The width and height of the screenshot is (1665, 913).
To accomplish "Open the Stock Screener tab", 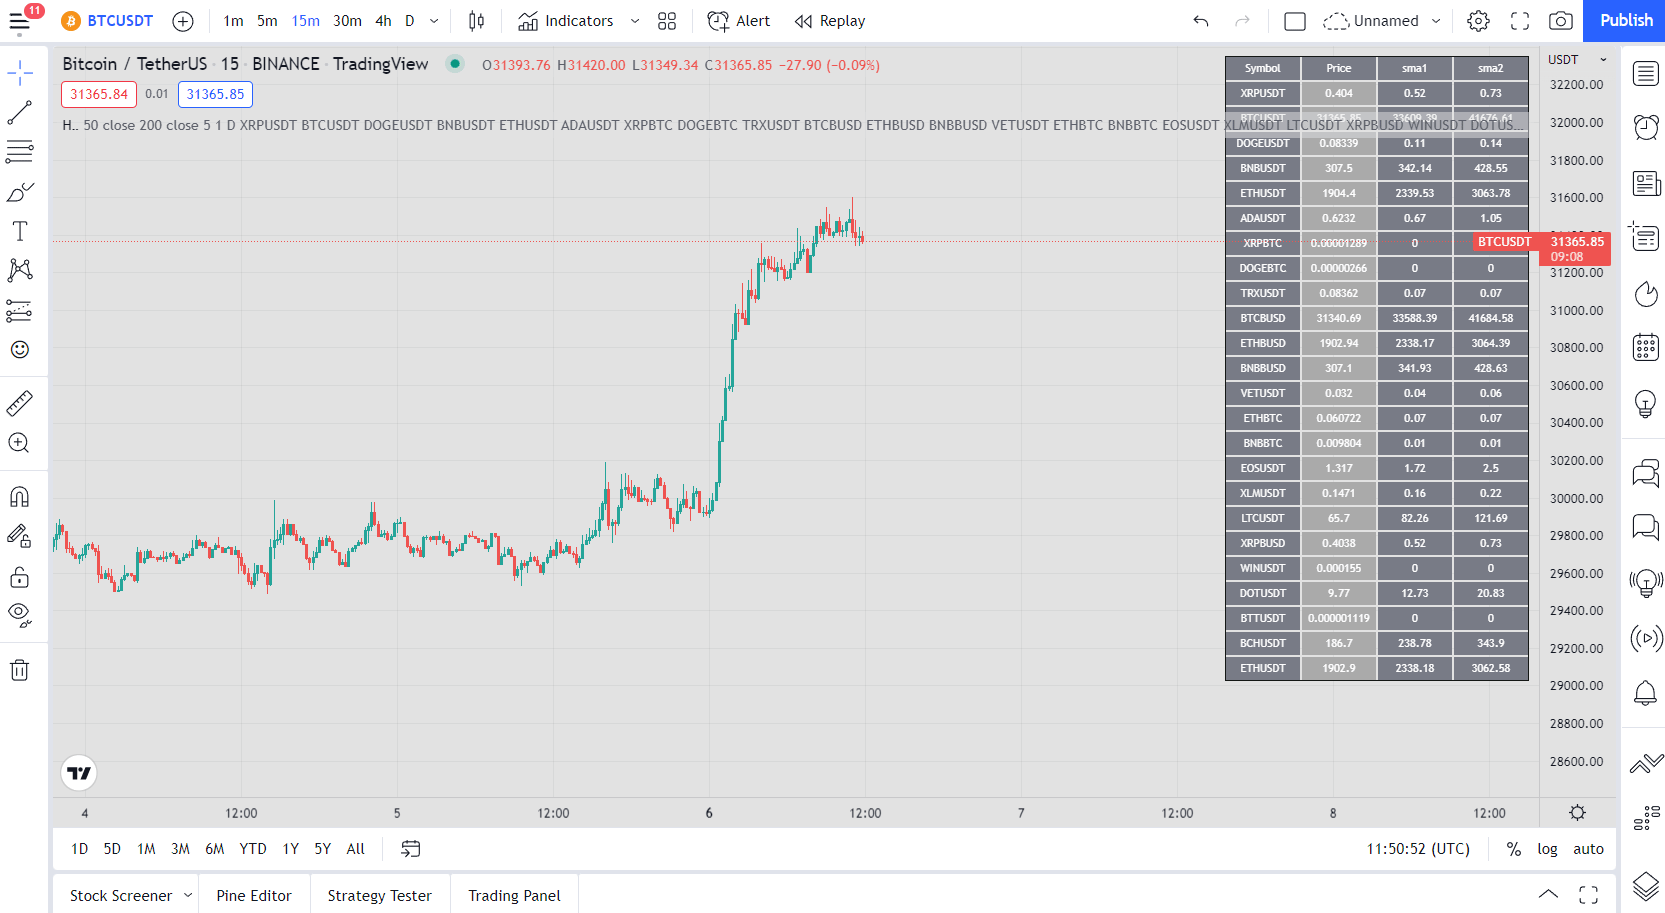I will 121,896.
